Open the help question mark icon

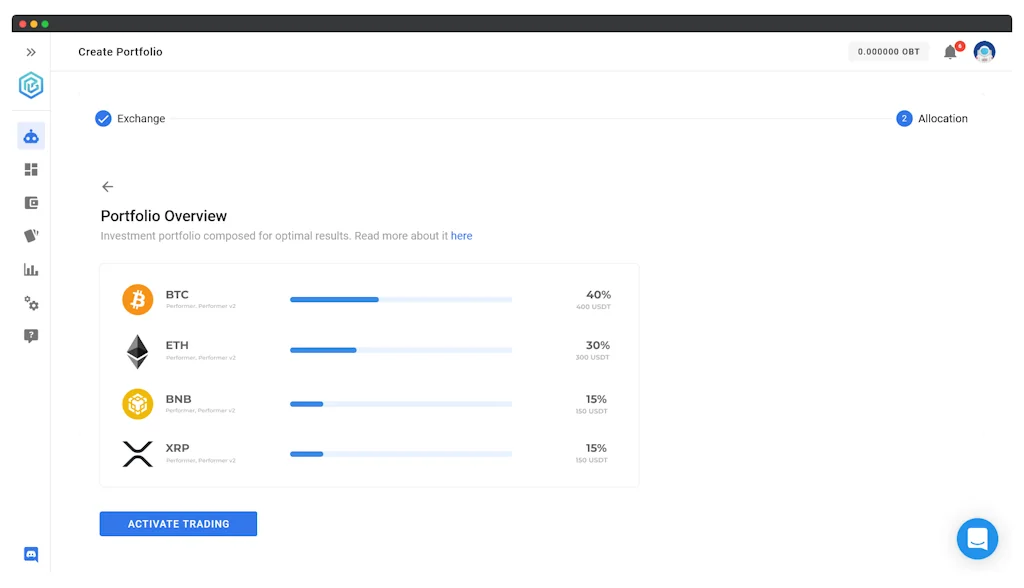pyautogui.click(x=31, y=336)
